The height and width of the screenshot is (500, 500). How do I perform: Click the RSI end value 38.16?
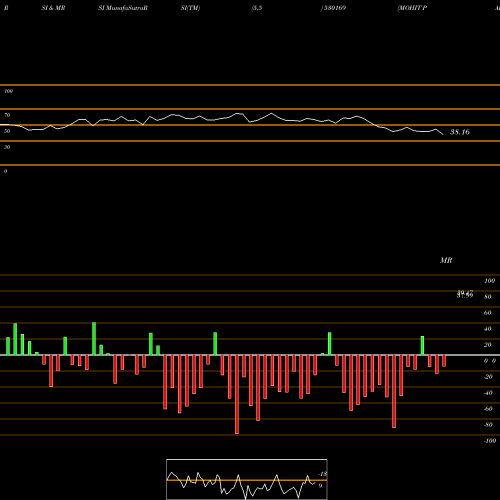pos(460,132)
